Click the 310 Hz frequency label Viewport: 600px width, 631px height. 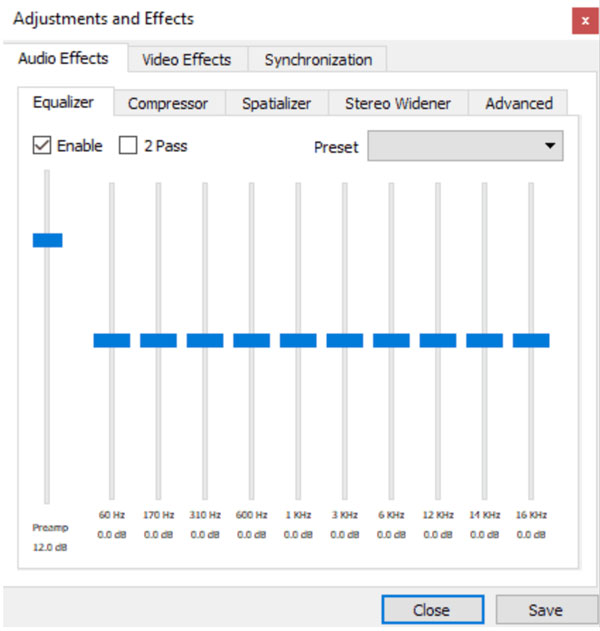pos(205,515)
